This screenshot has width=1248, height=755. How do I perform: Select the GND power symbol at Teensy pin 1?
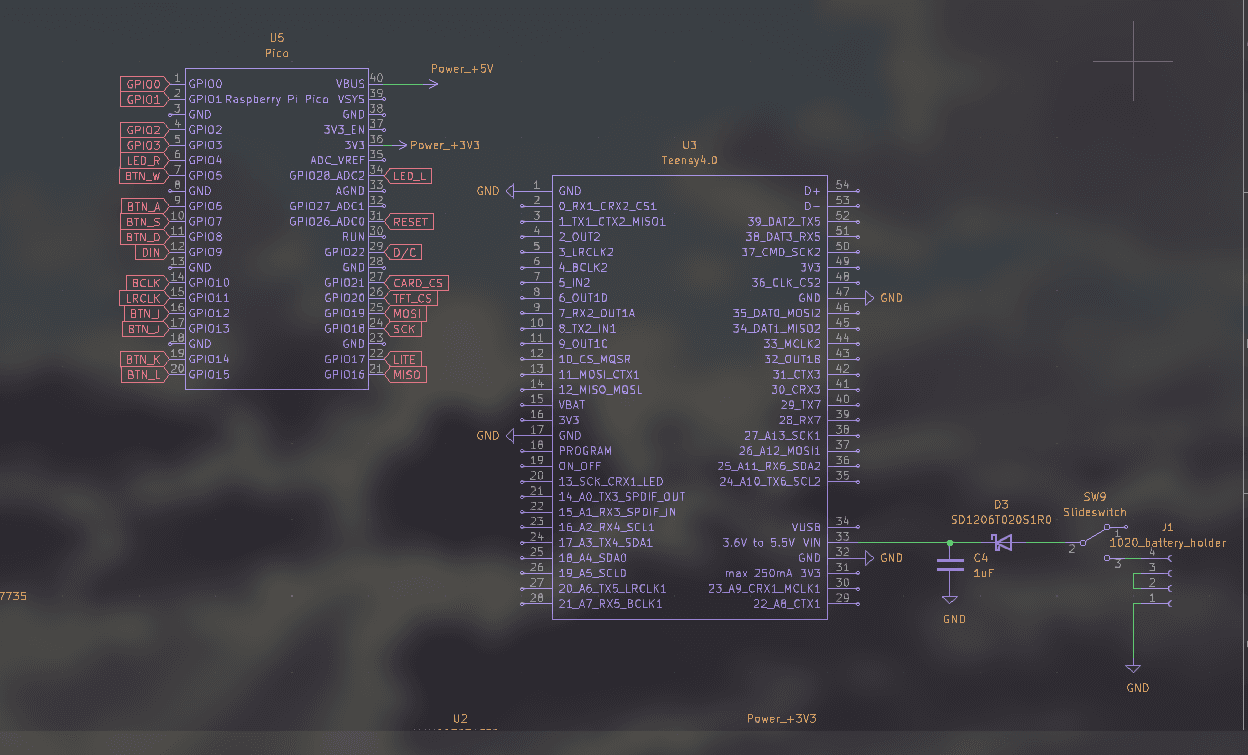[510, 191]
